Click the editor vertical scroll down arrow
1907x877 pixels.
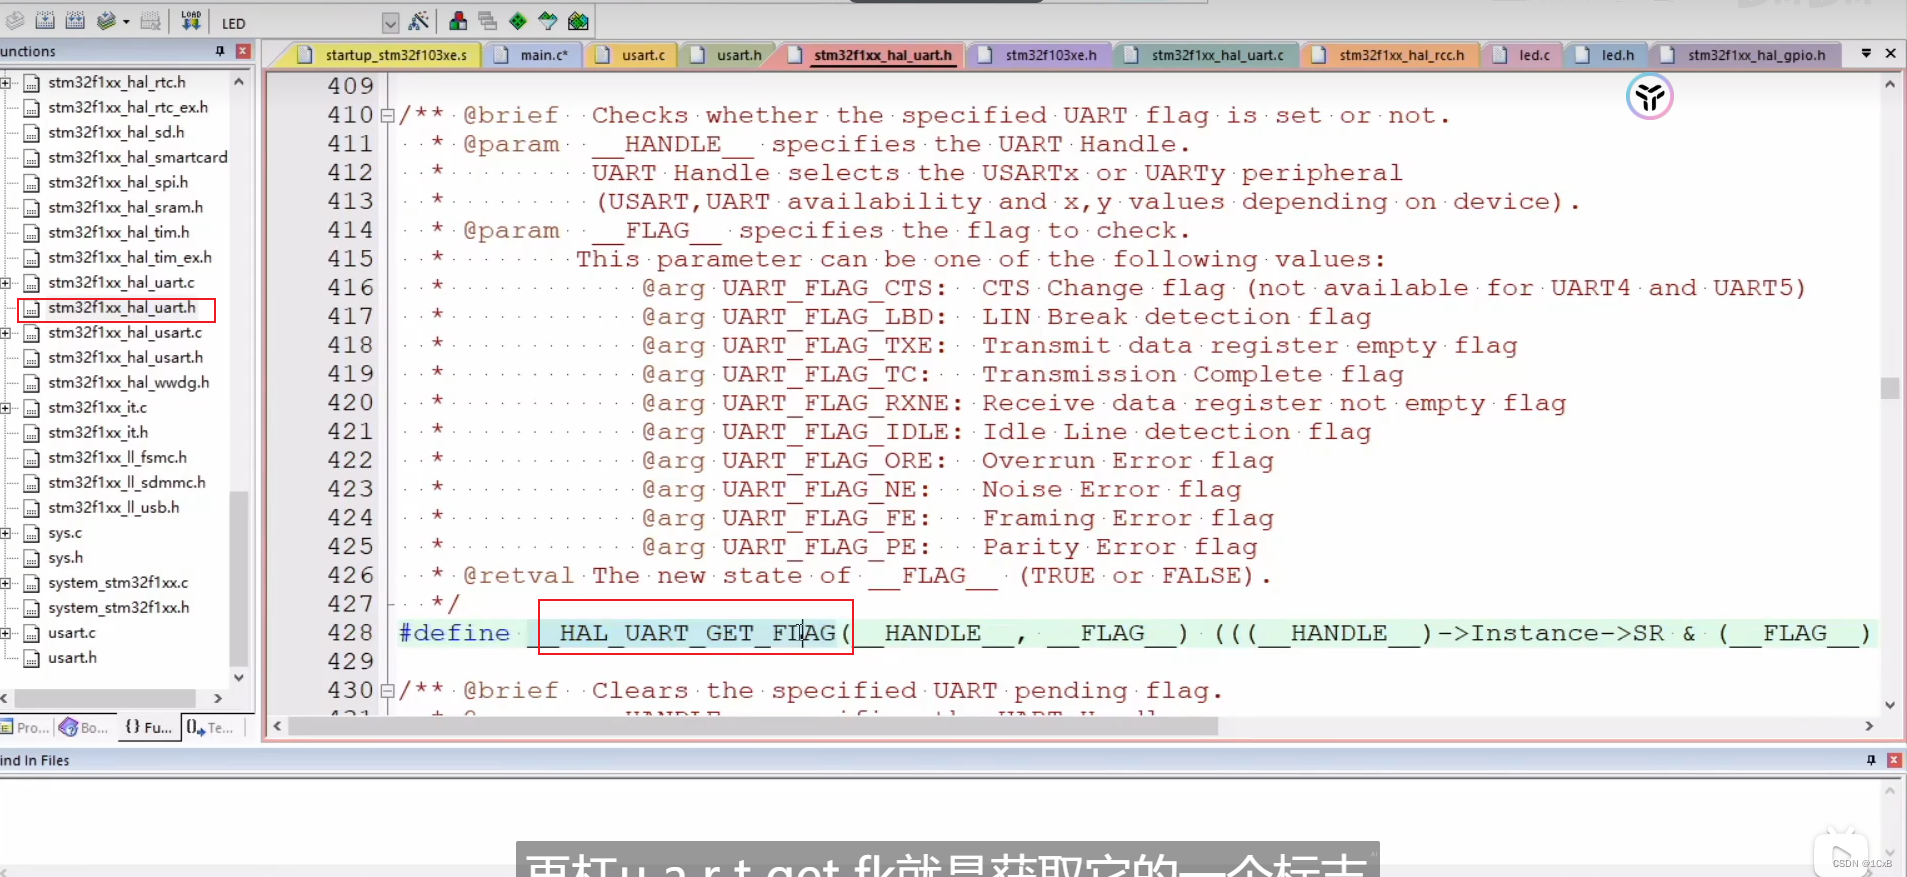[1889, 705]
